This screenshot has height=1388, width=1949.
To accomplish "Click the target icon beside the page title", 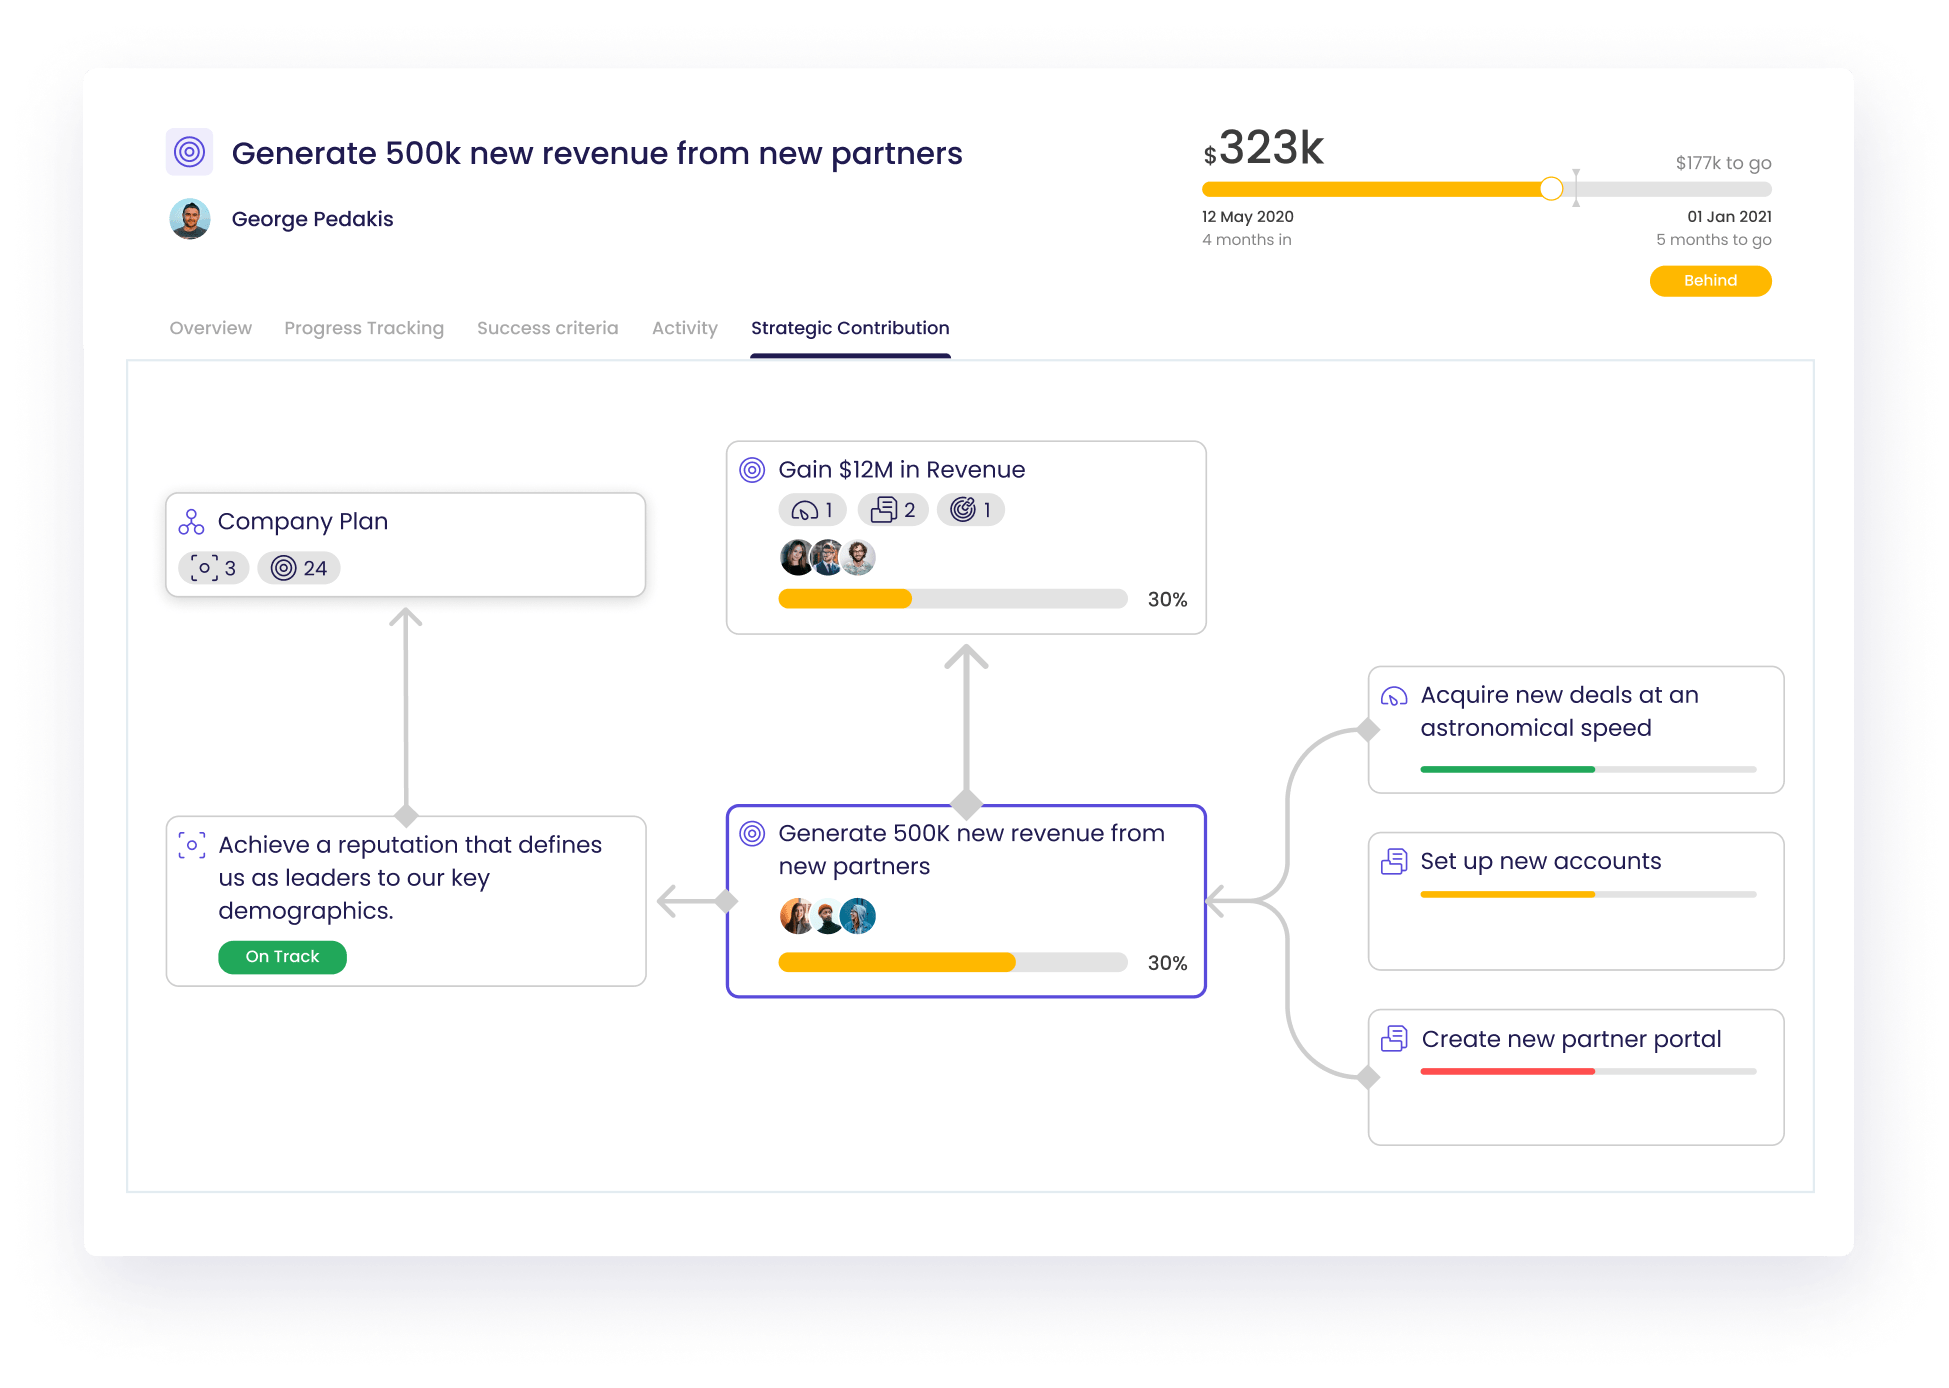I will 190,152.
